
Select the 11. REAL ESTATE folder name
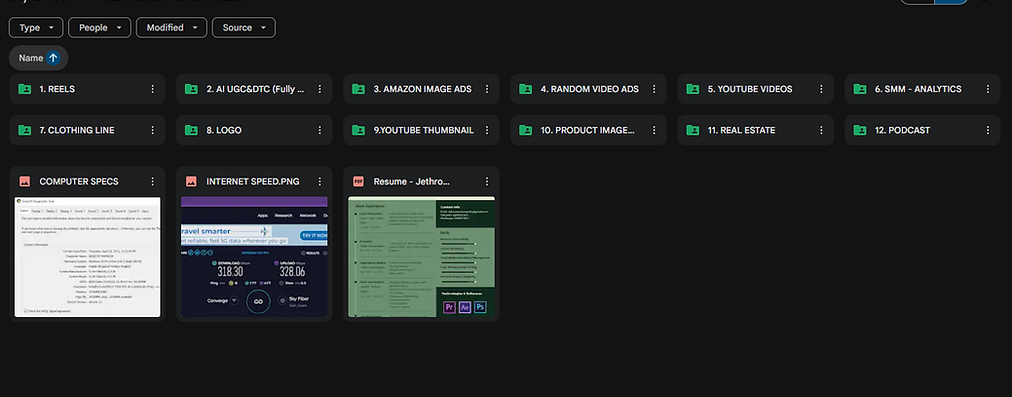tap(742, 130)
